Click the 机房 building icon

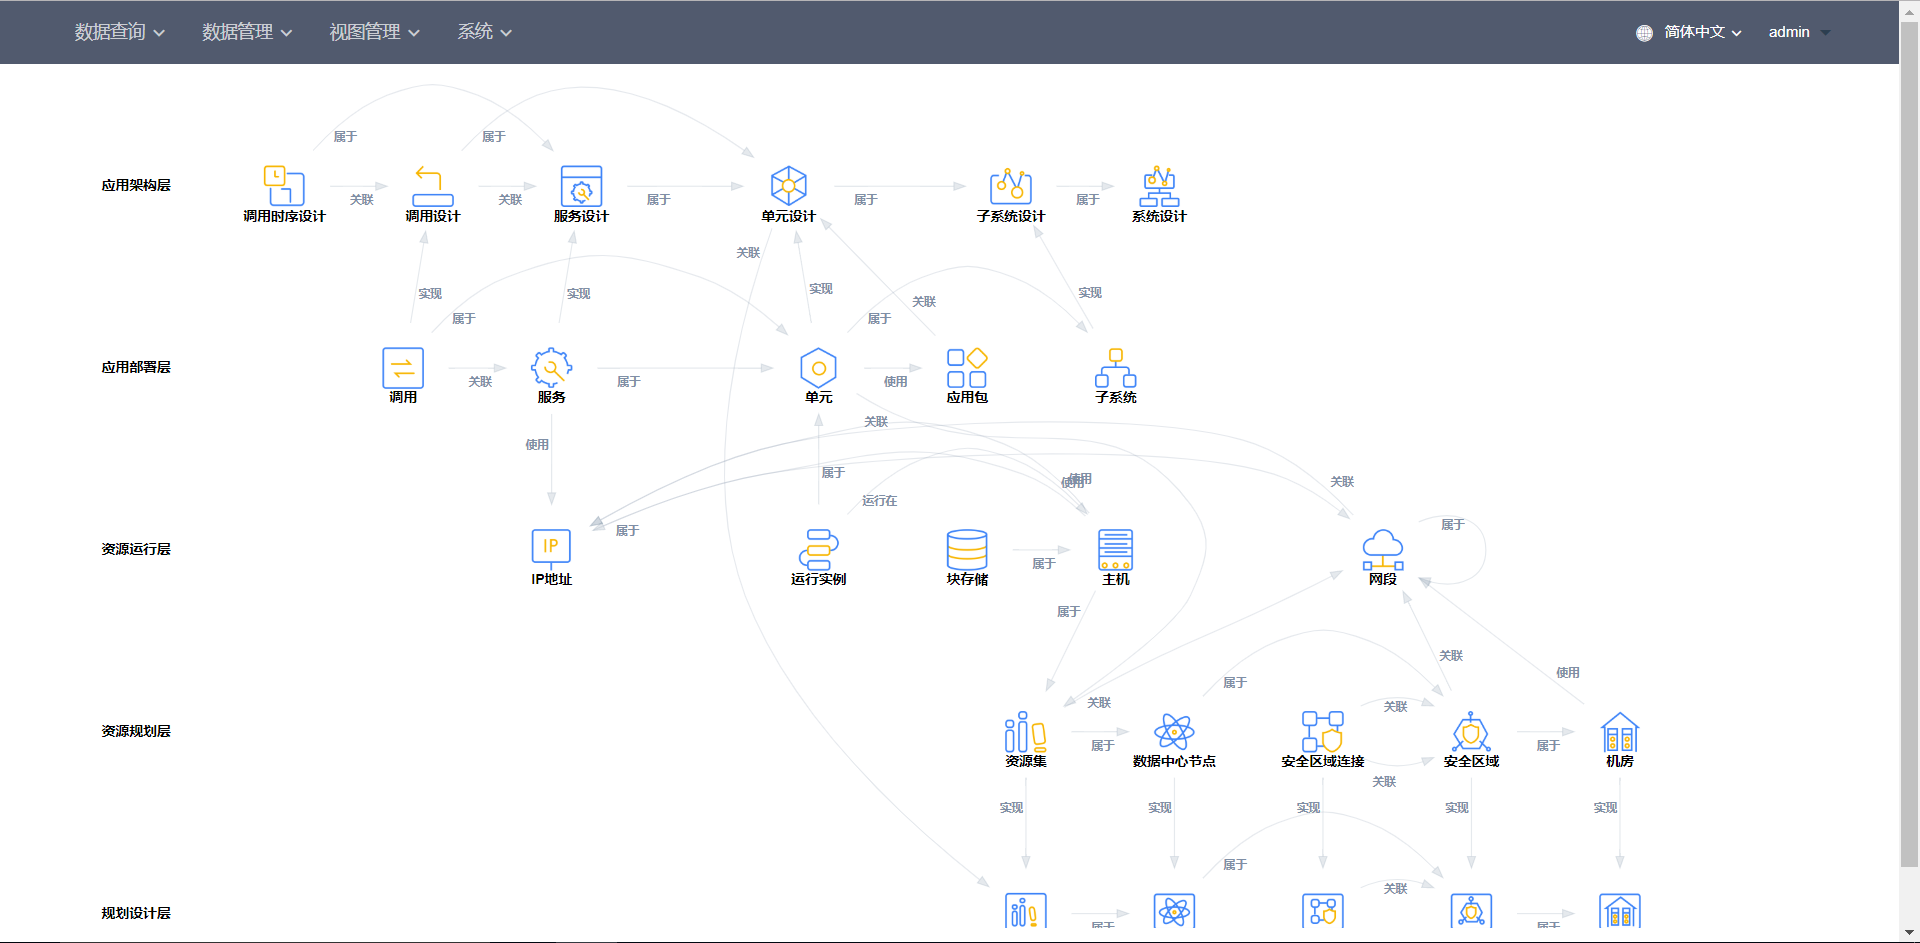(1620, 732)
